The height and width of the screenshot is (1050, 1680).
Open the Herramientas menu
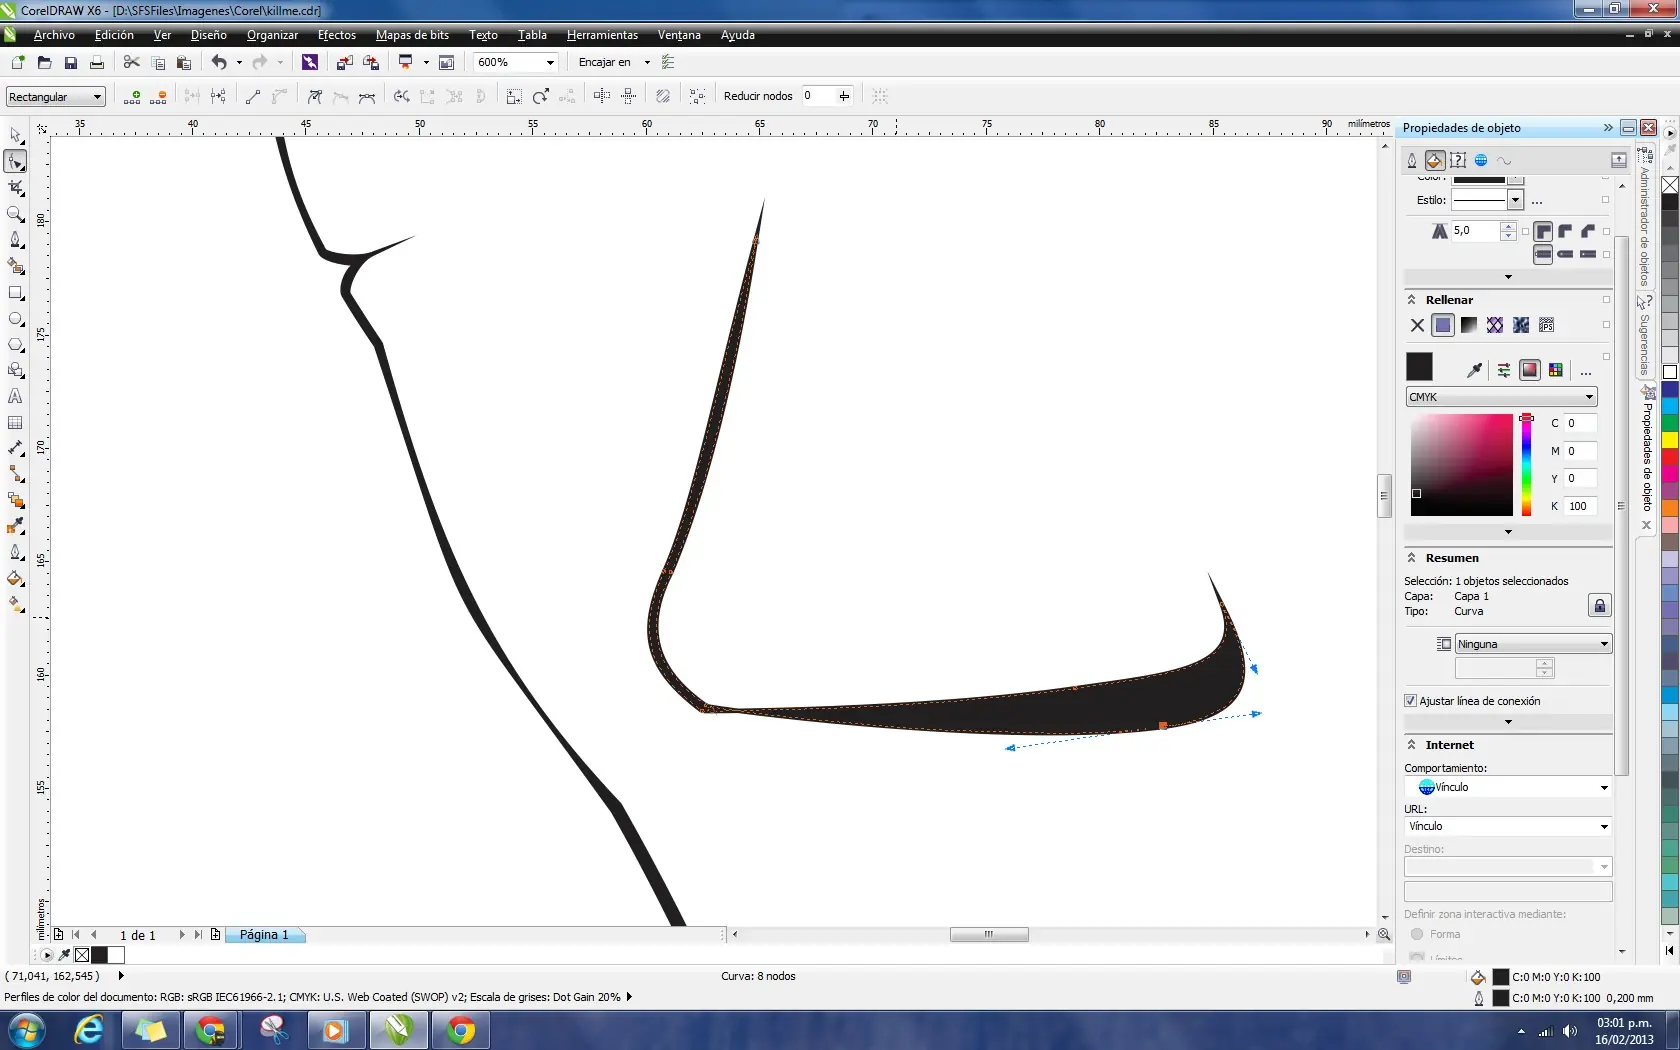pos(602,35)
